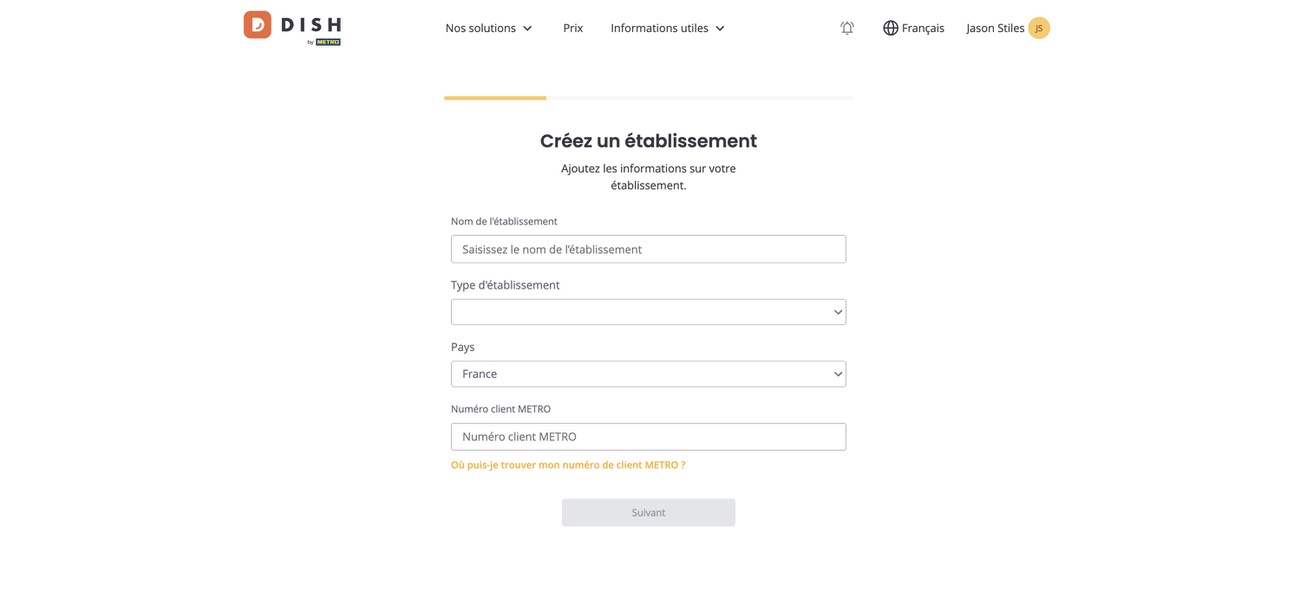Open the Type d'établissement dropdown
The height and width of the screenshot is (604, 1300).
coord(648,312)
